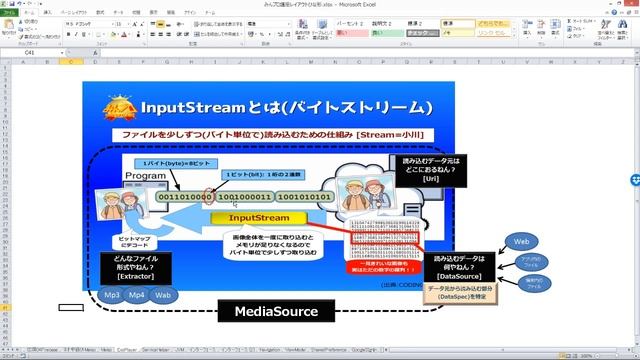Click the fill color bucket icon

point(114,35)
